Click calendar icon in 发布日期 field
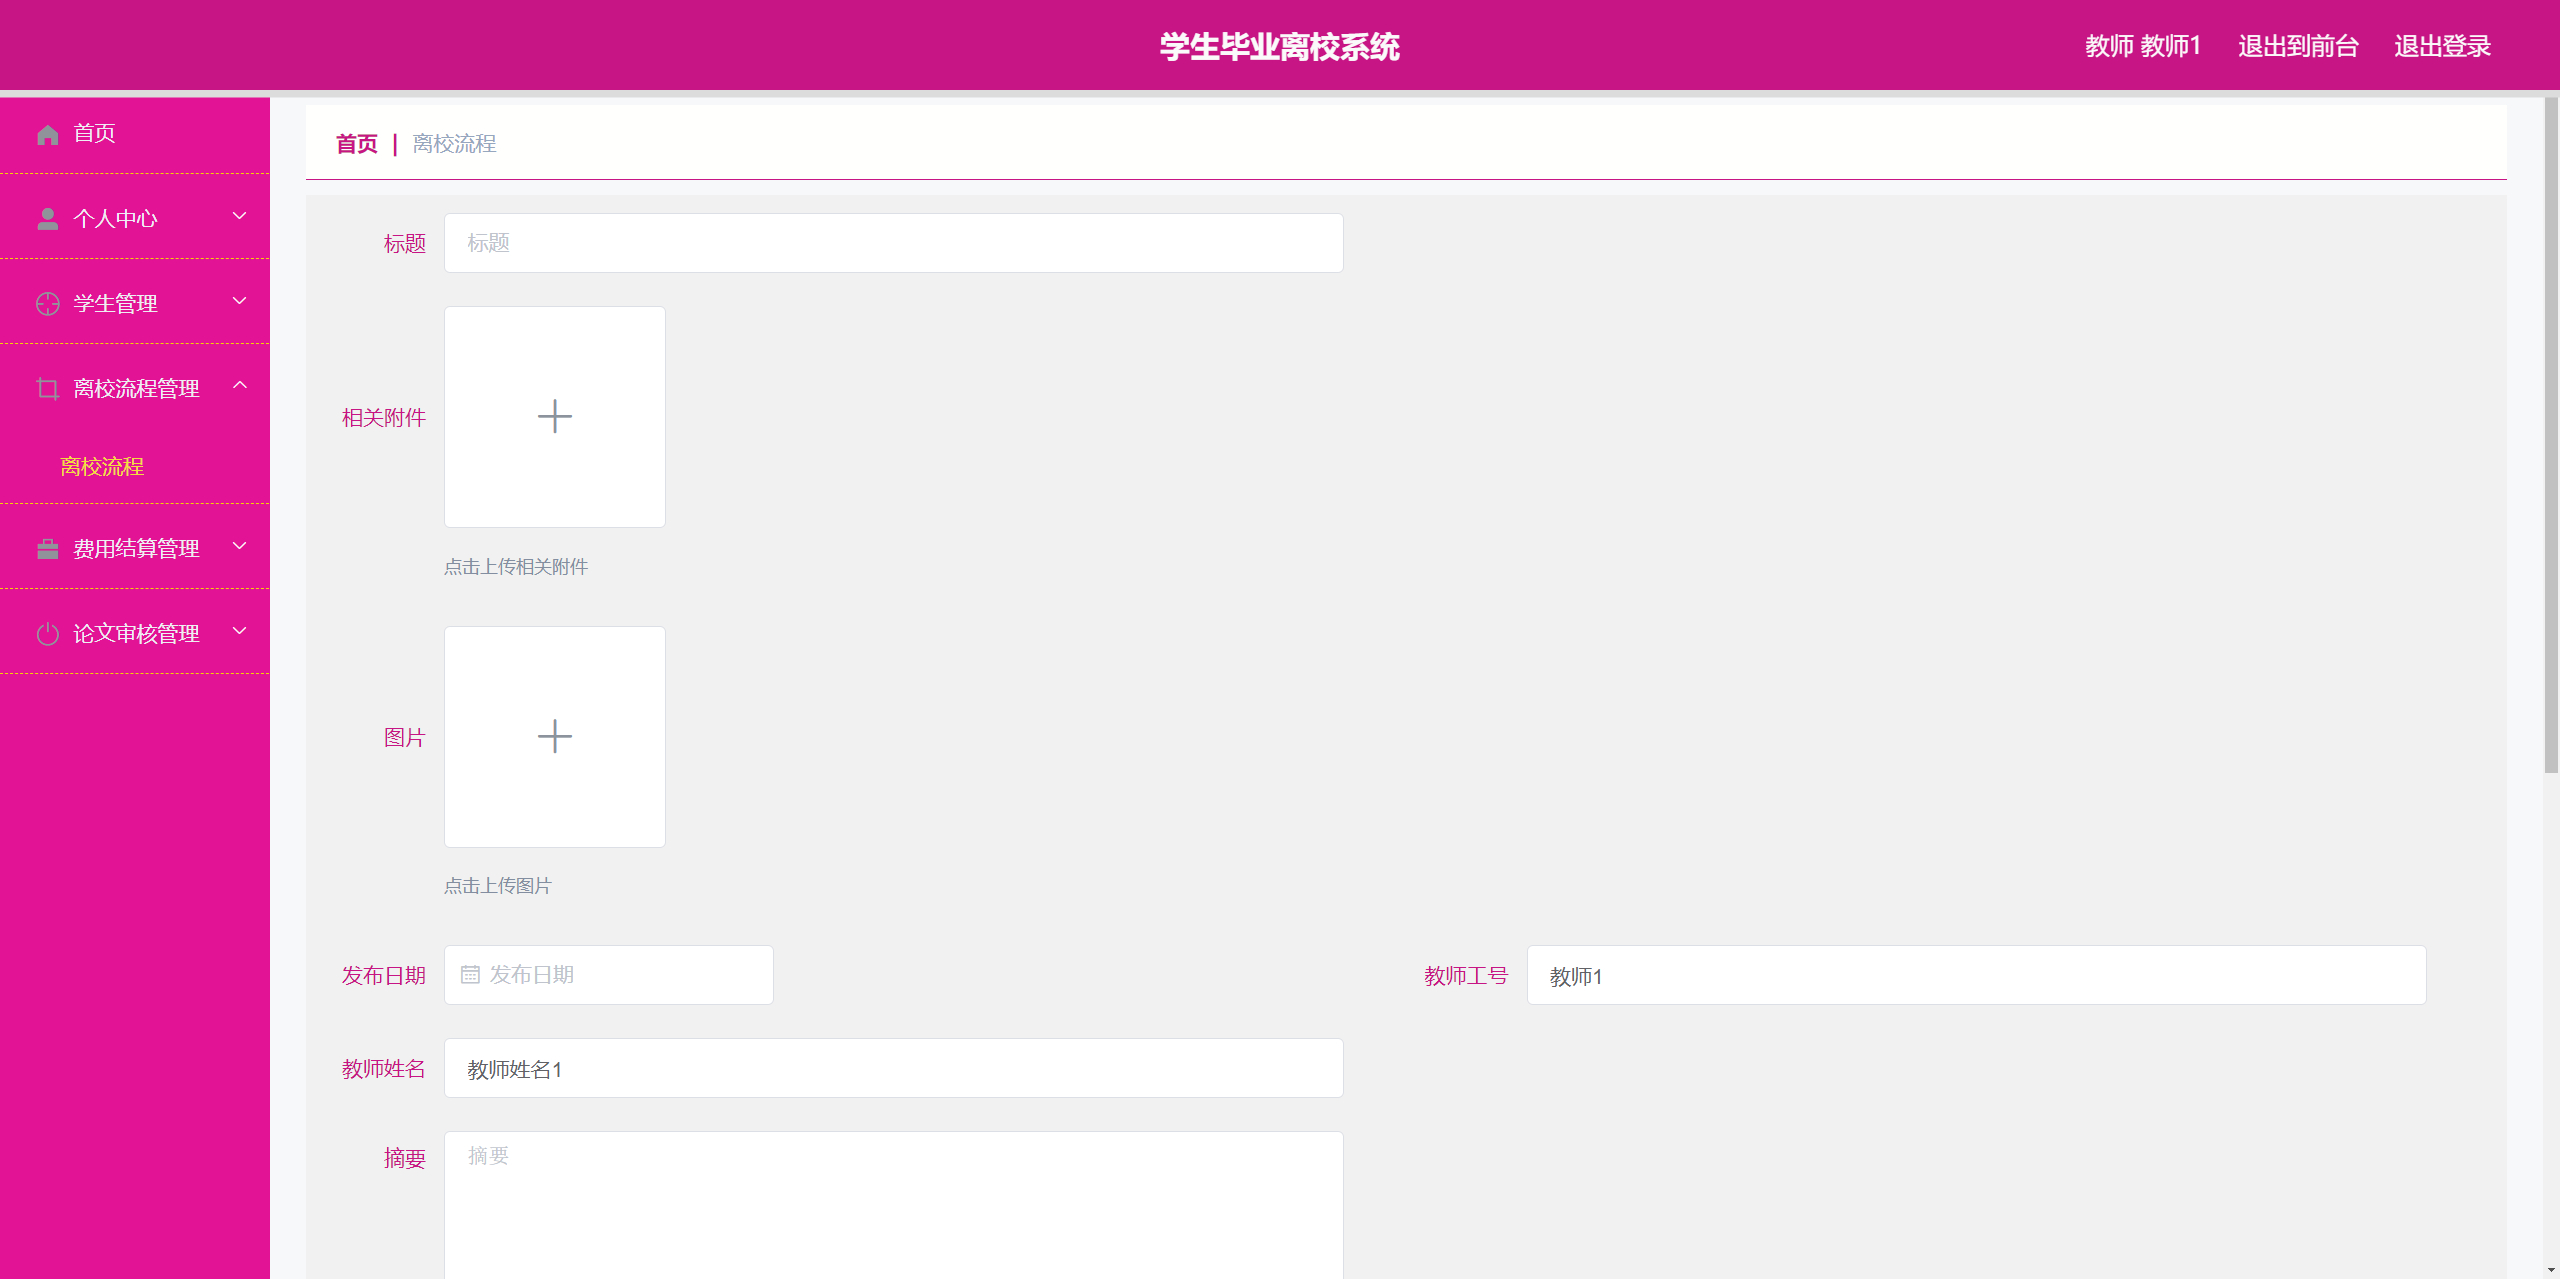 pos(470,975)
